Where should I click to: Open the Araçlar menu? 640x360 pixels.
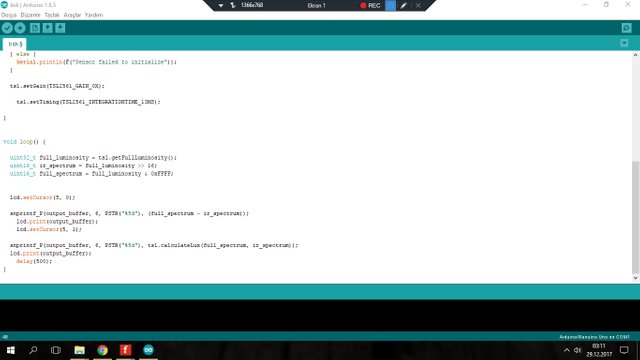coord(72,15)
